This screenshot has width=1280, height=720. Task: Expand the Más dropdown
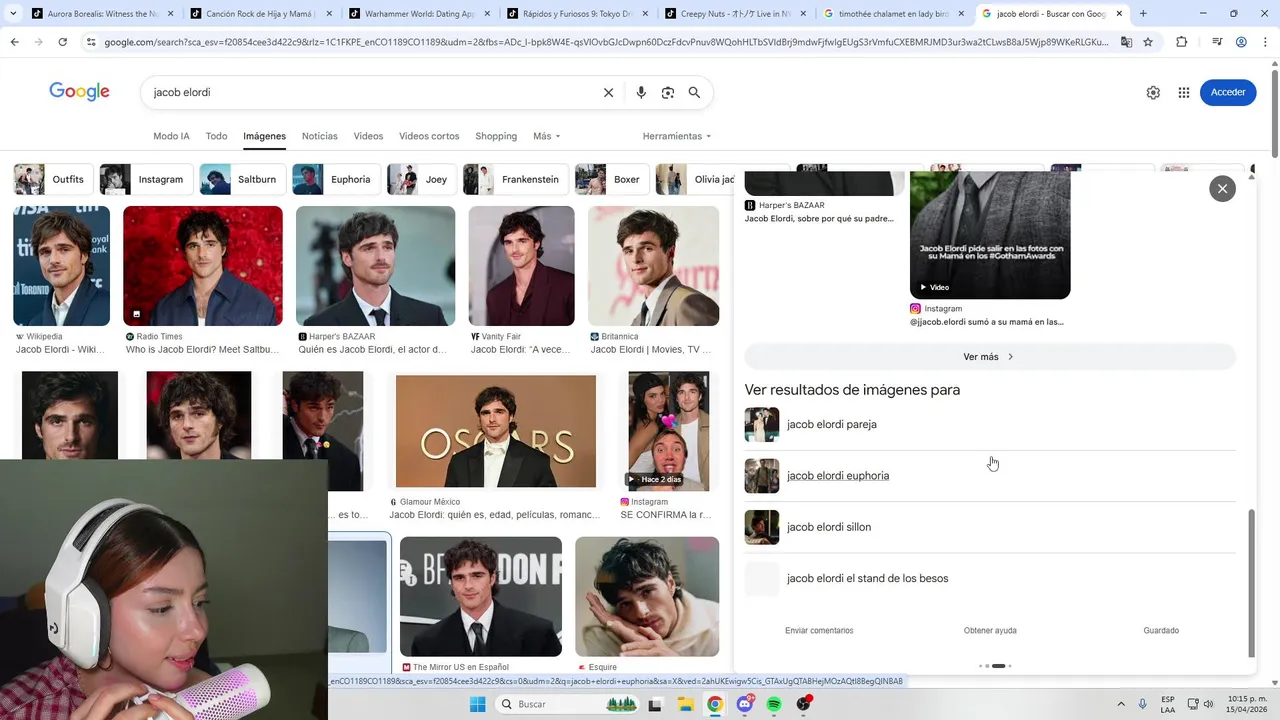tap(546, 136)
